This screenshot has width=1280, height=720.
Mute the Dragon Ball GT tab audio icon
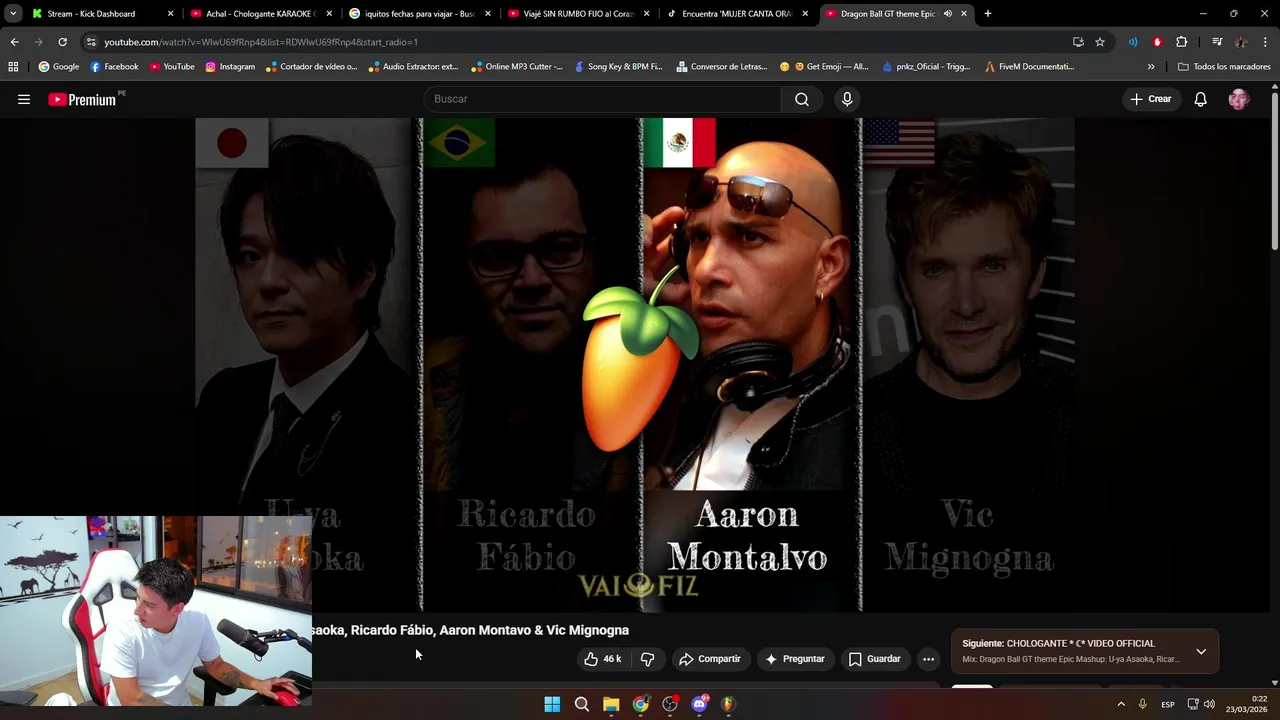[x=947, y=14]
